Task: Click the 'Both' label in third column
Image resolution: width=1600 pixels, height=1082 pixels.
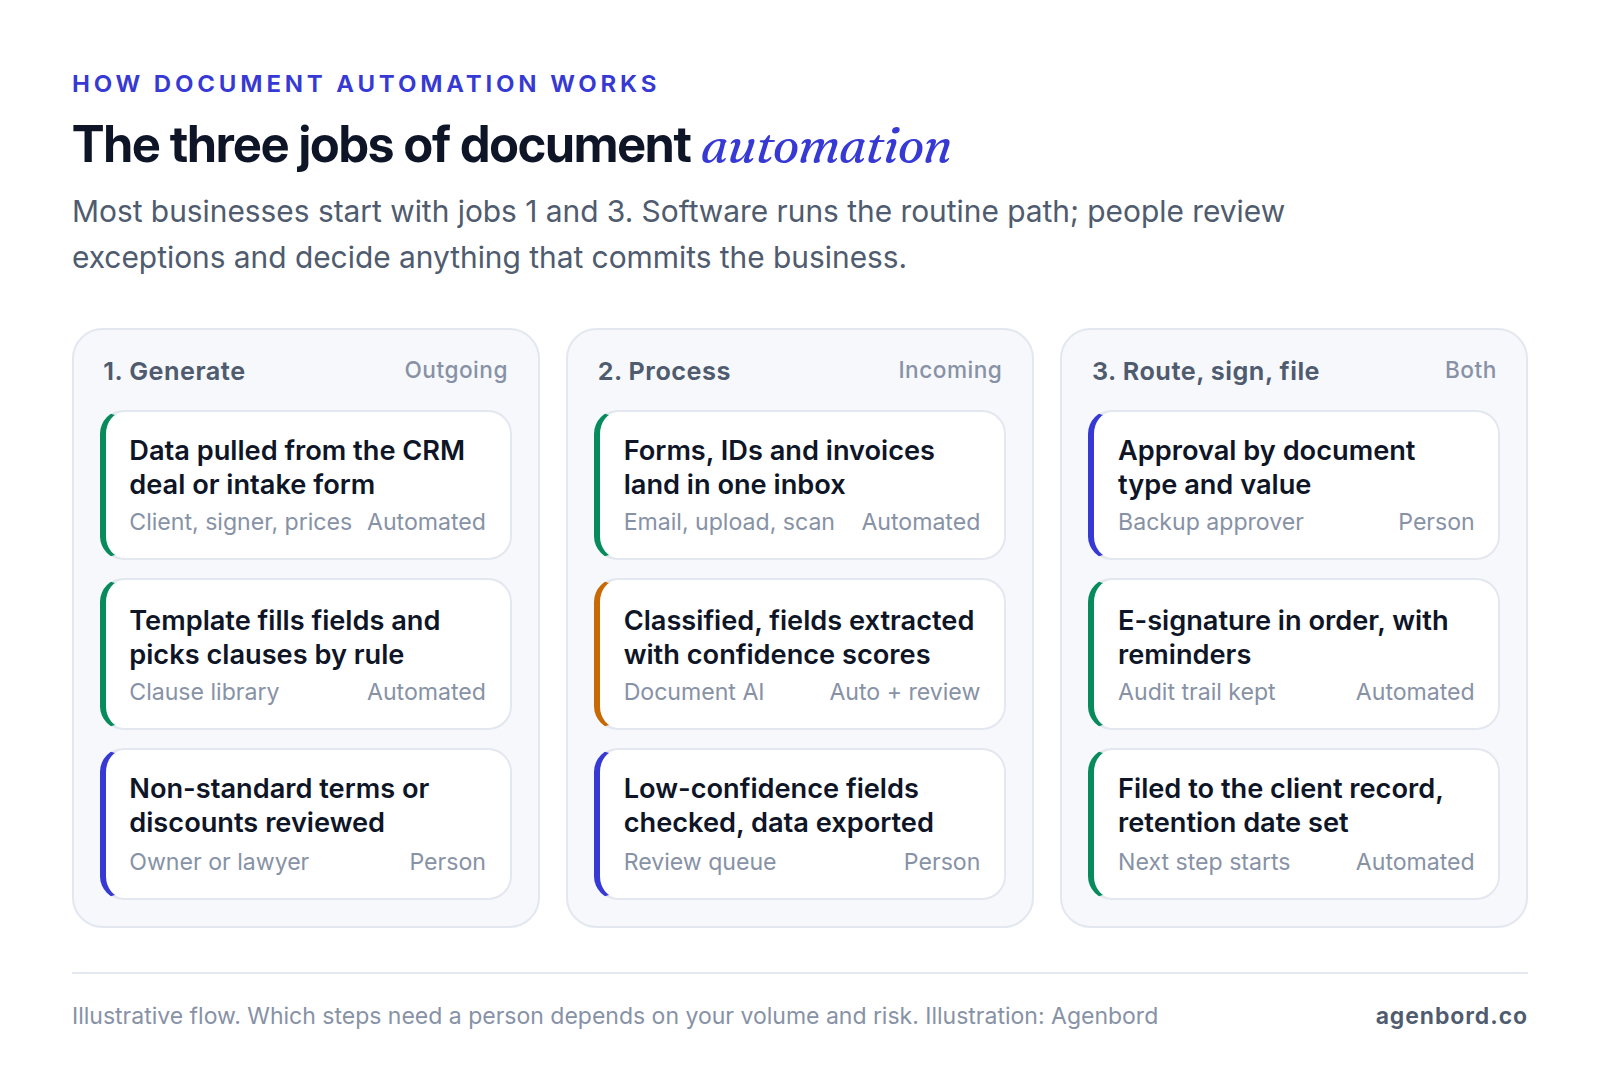Action: point(1470,370)
